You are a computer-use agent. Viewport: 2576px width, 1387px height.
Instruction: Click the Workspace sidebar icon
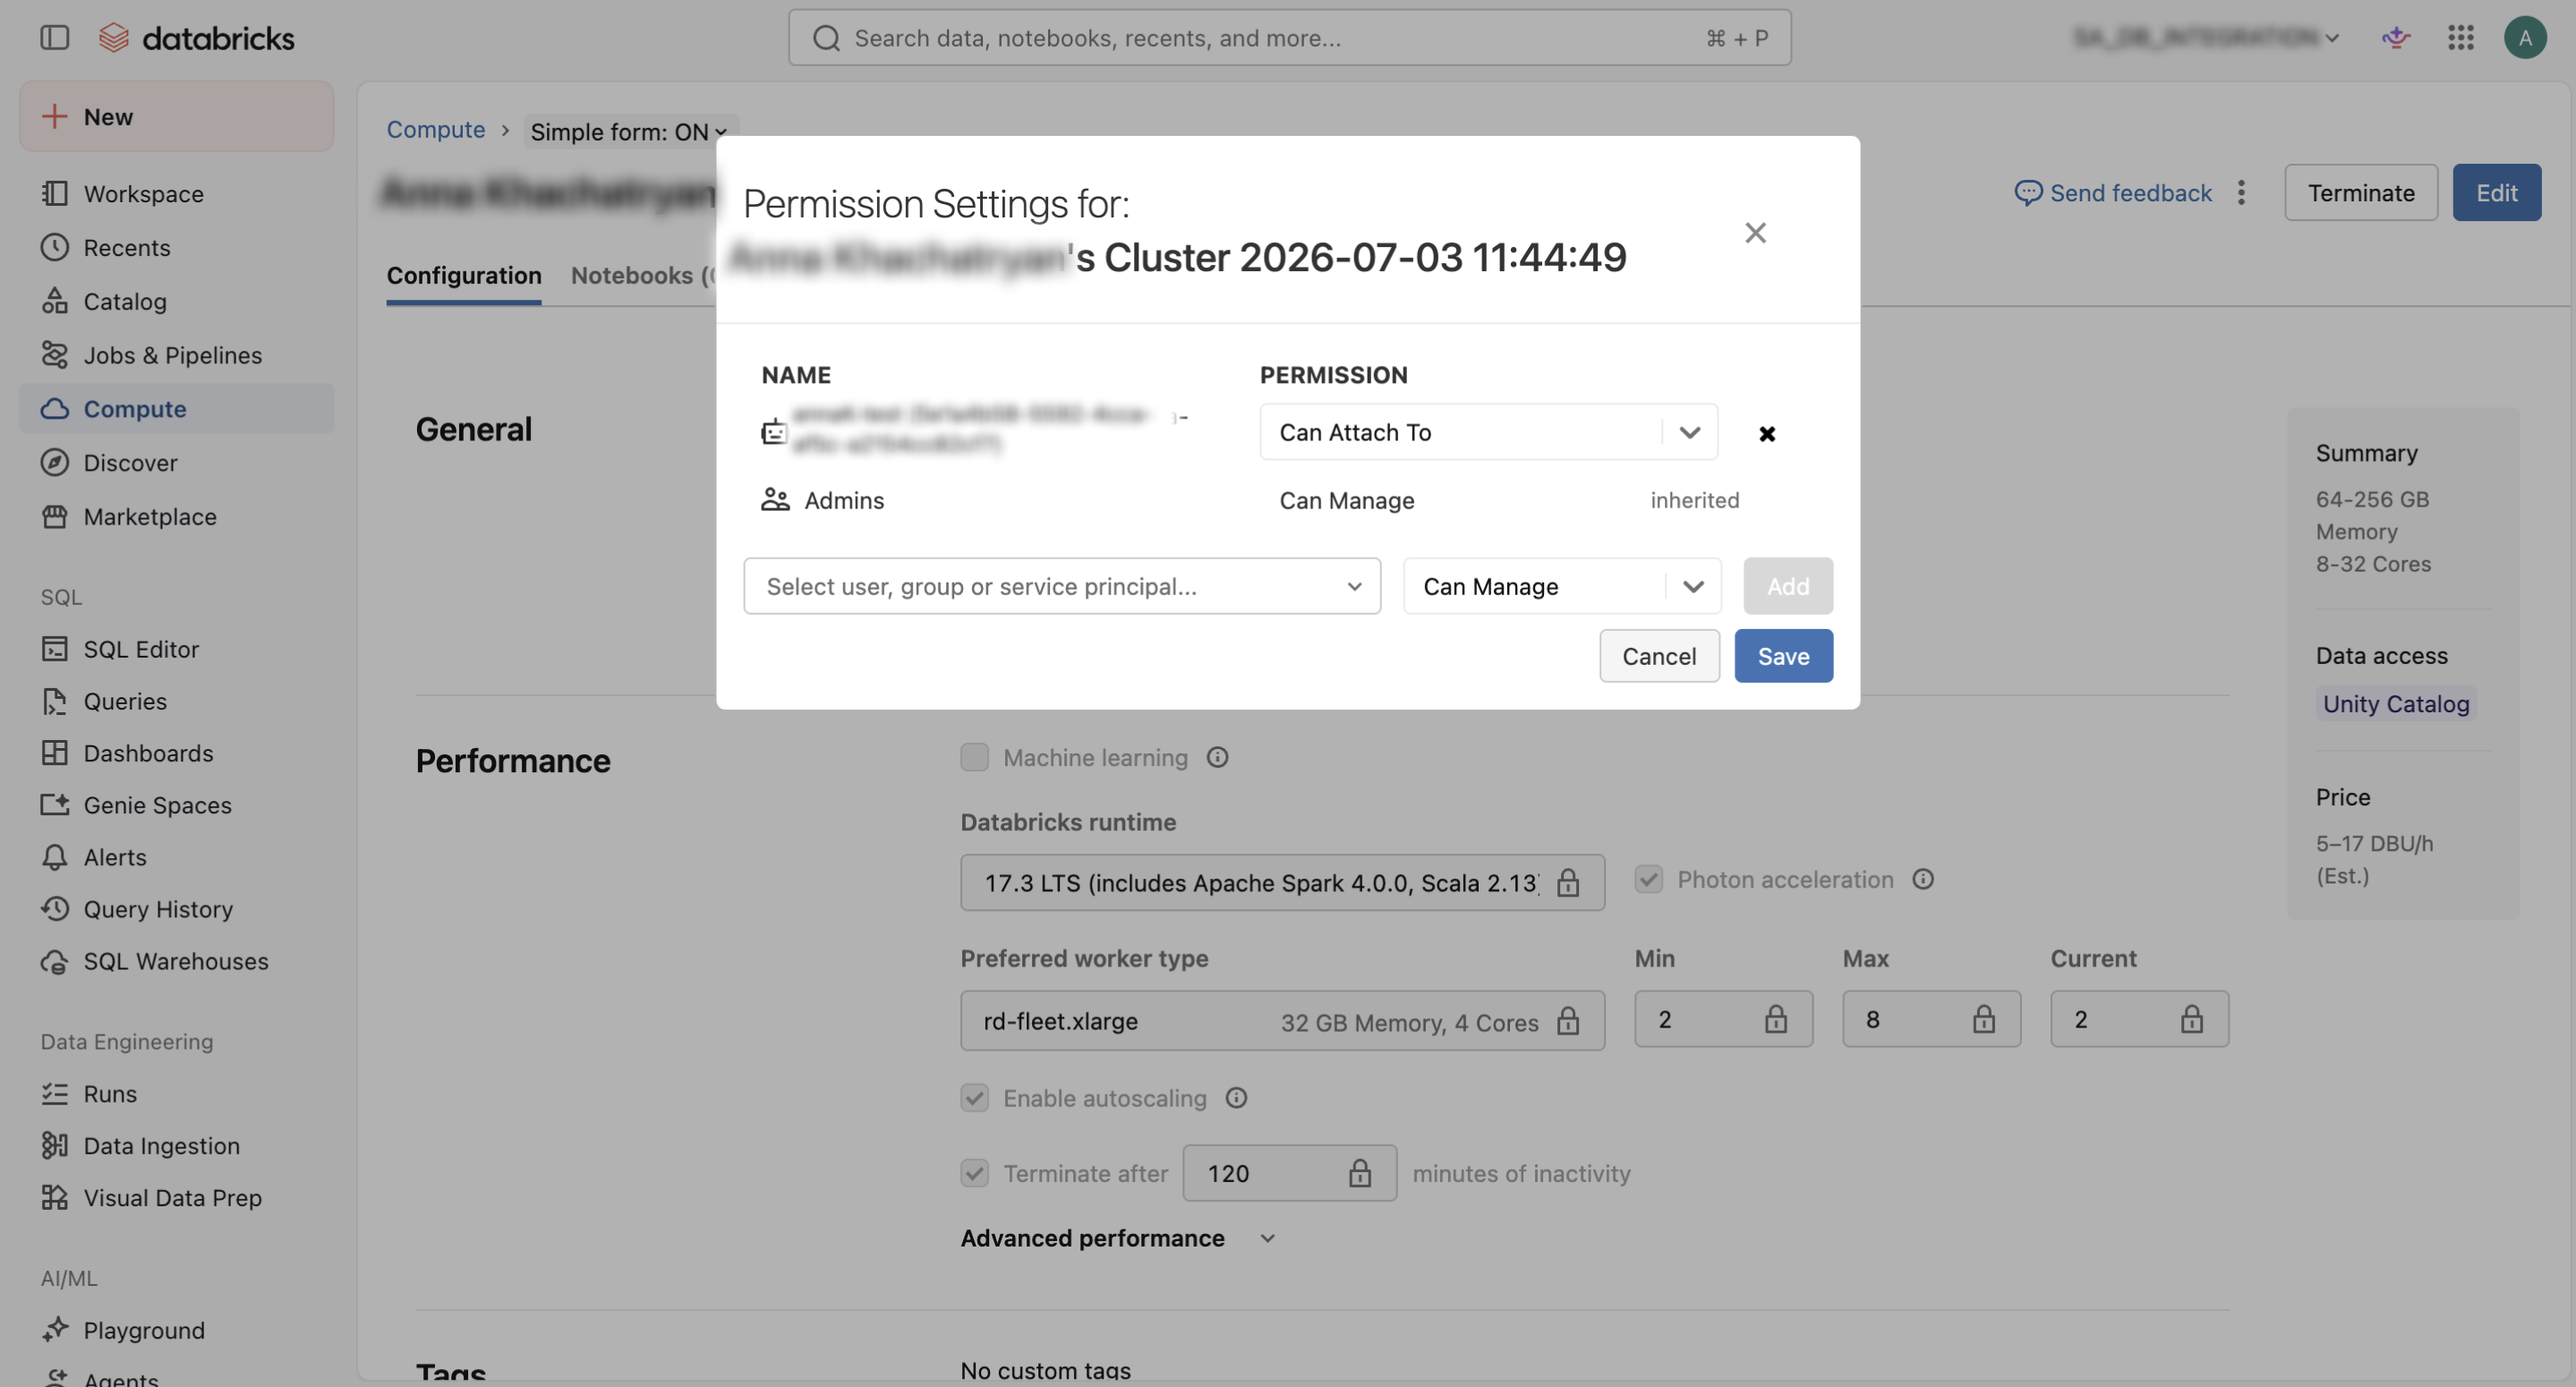[x=54, y=193]
